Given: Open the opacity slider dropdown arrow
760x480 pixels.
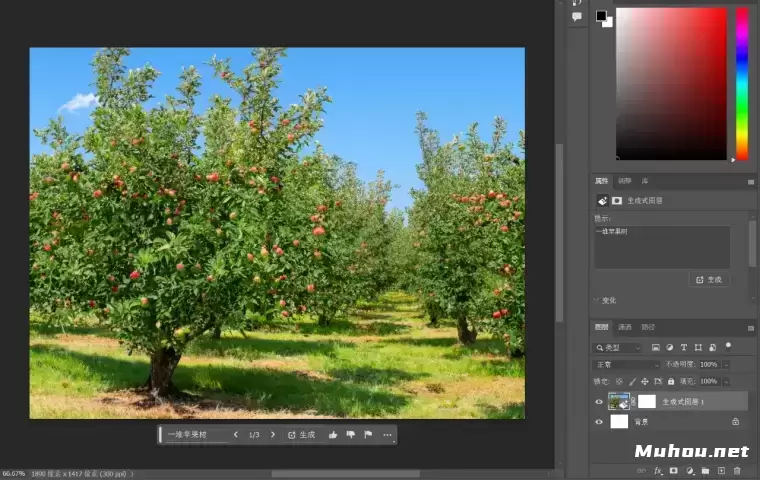Looking at the screenshot, I should point(726,365).
